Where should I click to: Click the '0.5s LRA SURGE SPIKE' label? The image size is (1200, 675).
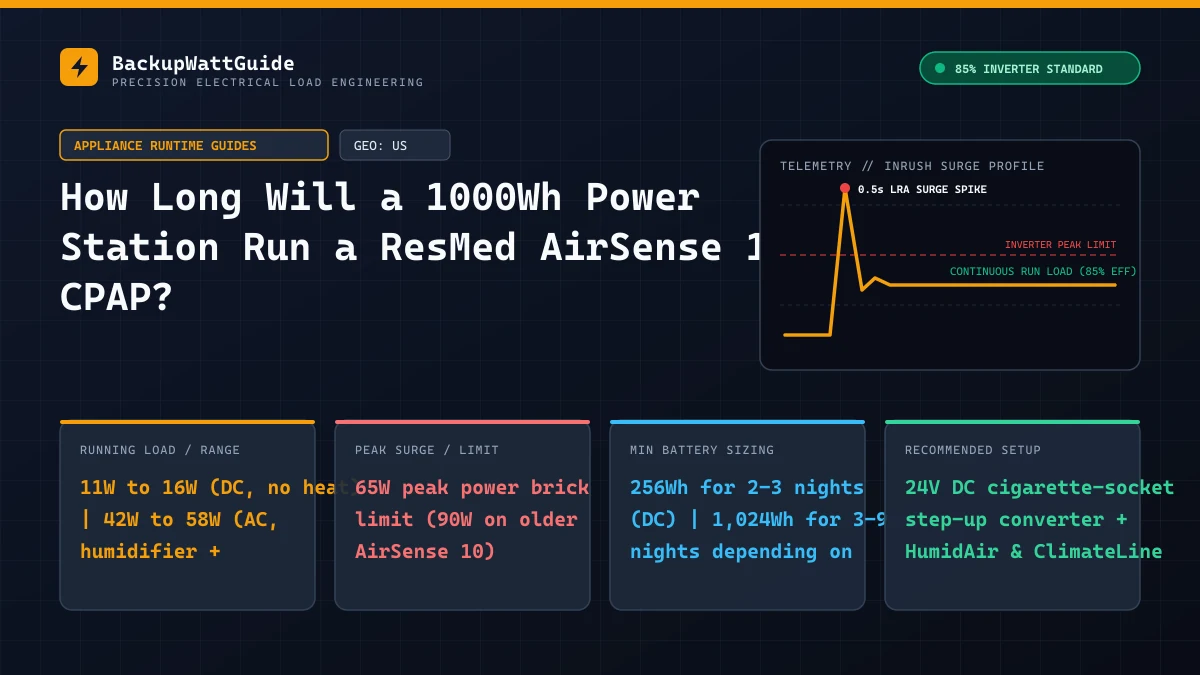(x=922, y=189)
